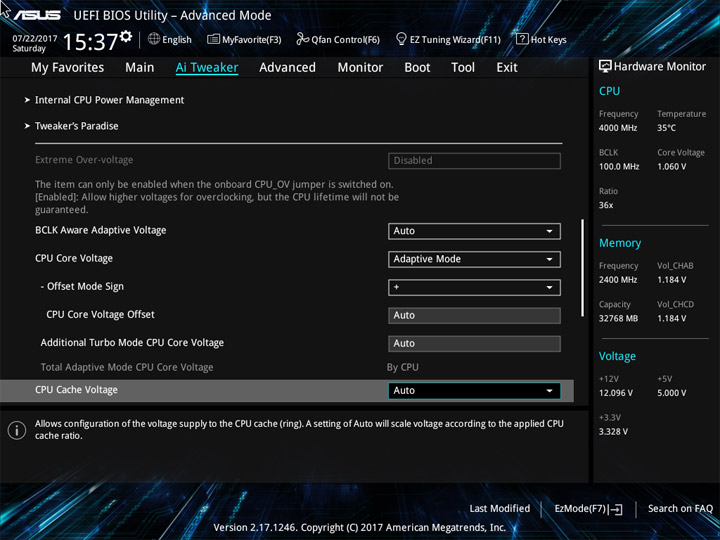Click Last Modified button
Viewport: 720px width, 540px height.
click(500, 509)
